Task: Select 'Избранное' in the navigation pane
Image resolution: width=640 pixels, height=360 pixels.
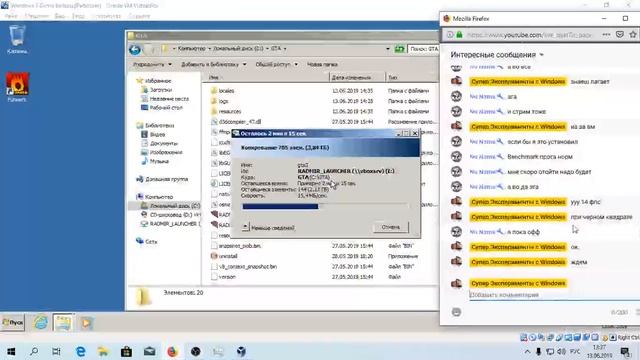Action: (154, 81)
